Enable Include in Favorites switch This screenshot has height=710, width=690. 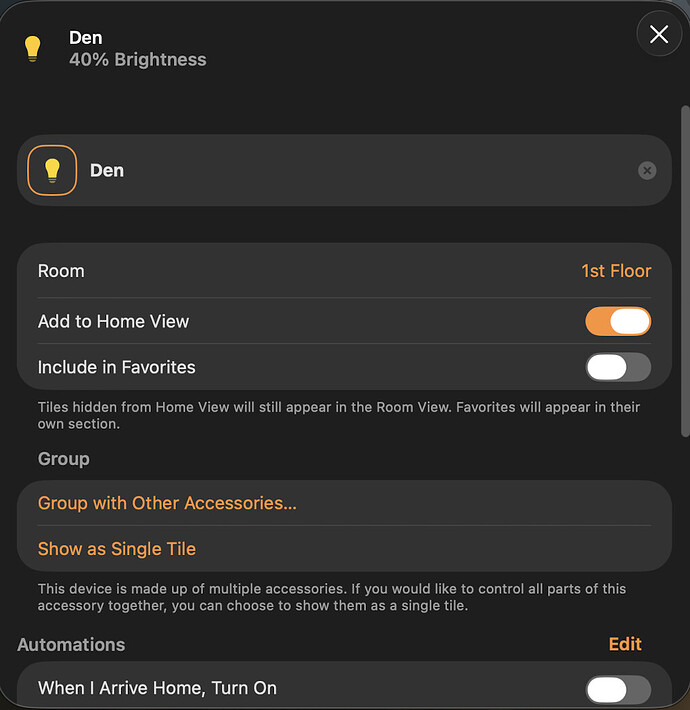(x=617, y=367)
